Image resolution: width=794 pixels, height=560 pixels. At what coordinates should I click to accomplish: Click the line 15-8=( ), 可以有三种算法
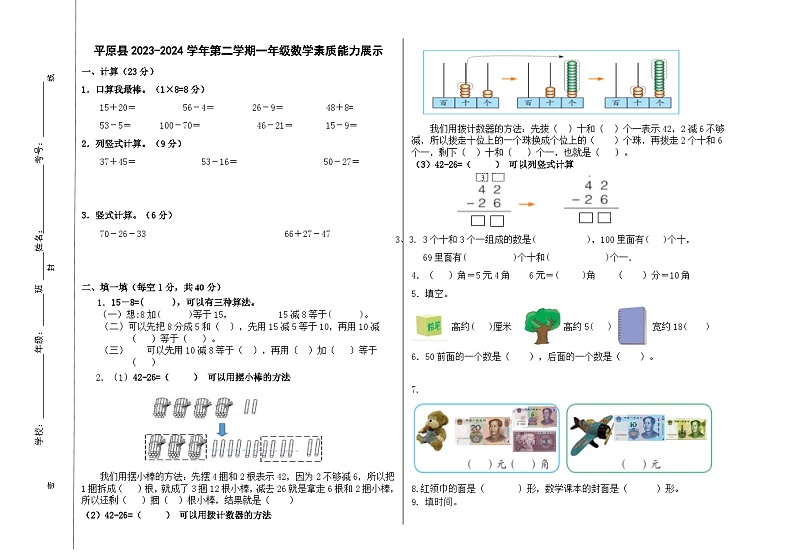point(176,302)
